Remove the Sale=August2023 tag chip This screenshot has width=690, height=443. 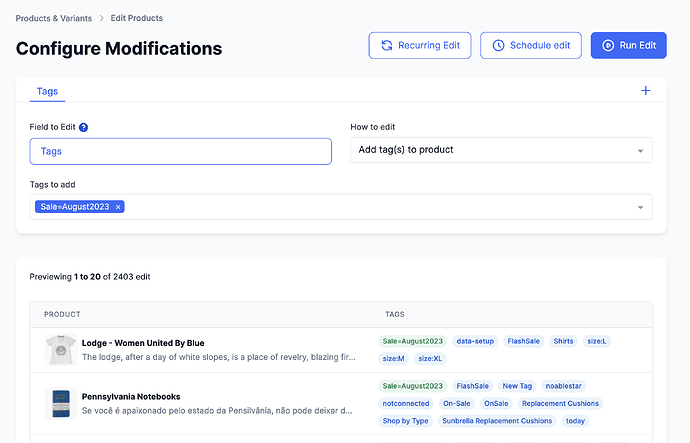pyautogui.click(x=118, y=207)
